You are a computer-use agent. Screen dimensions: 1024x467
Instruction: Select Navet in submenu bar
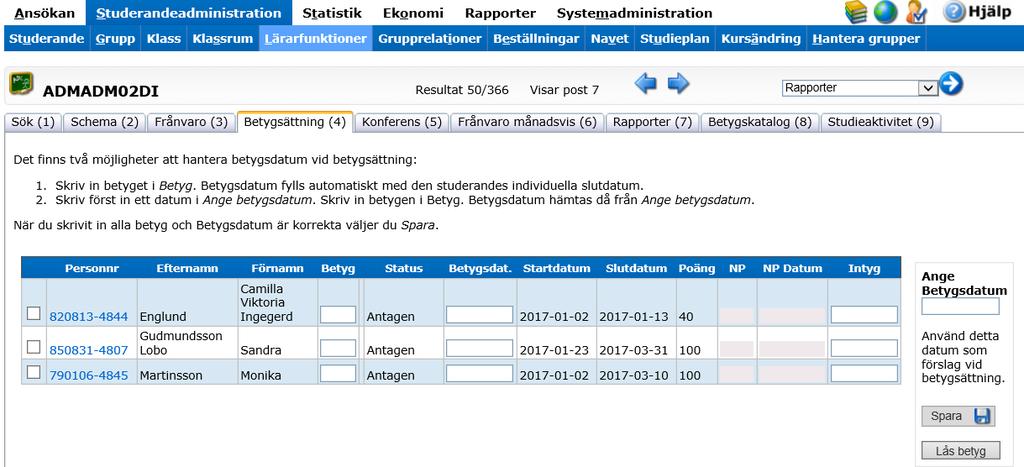pos(610,39)
